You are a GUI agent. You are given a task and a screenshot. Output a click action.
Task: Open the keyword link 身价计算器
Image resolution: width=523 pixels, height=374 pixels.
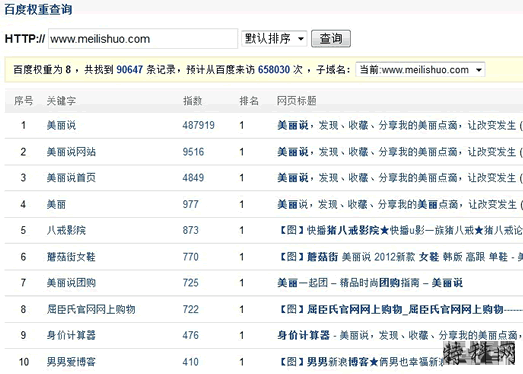point(71,335)
